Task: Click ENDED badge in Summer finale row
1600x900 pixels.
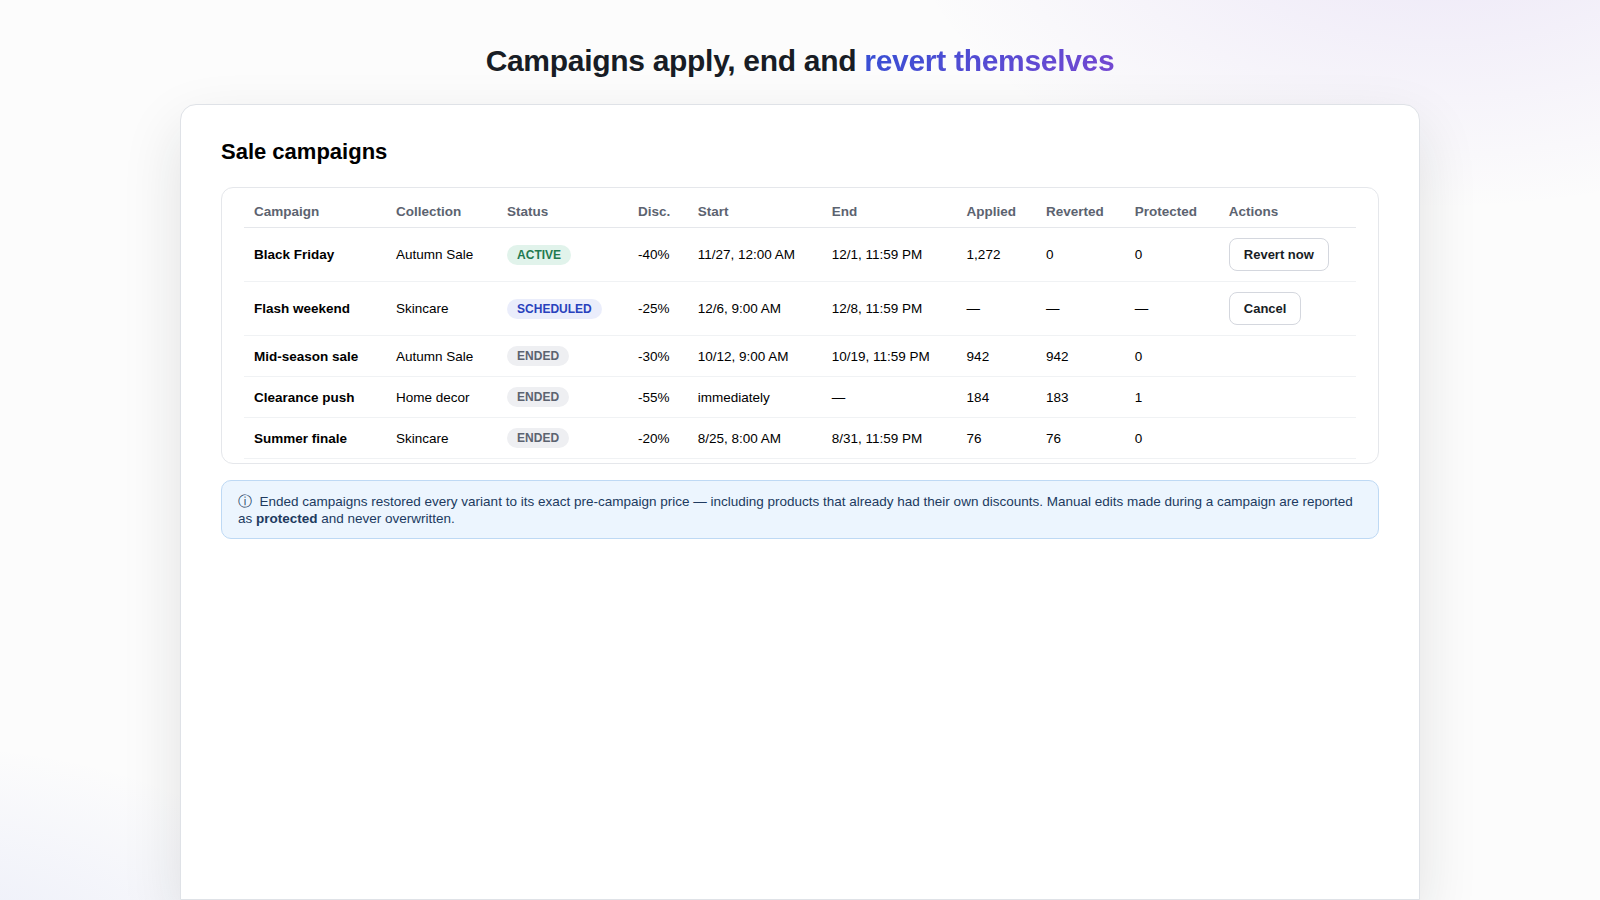Action: click(538, 438)
